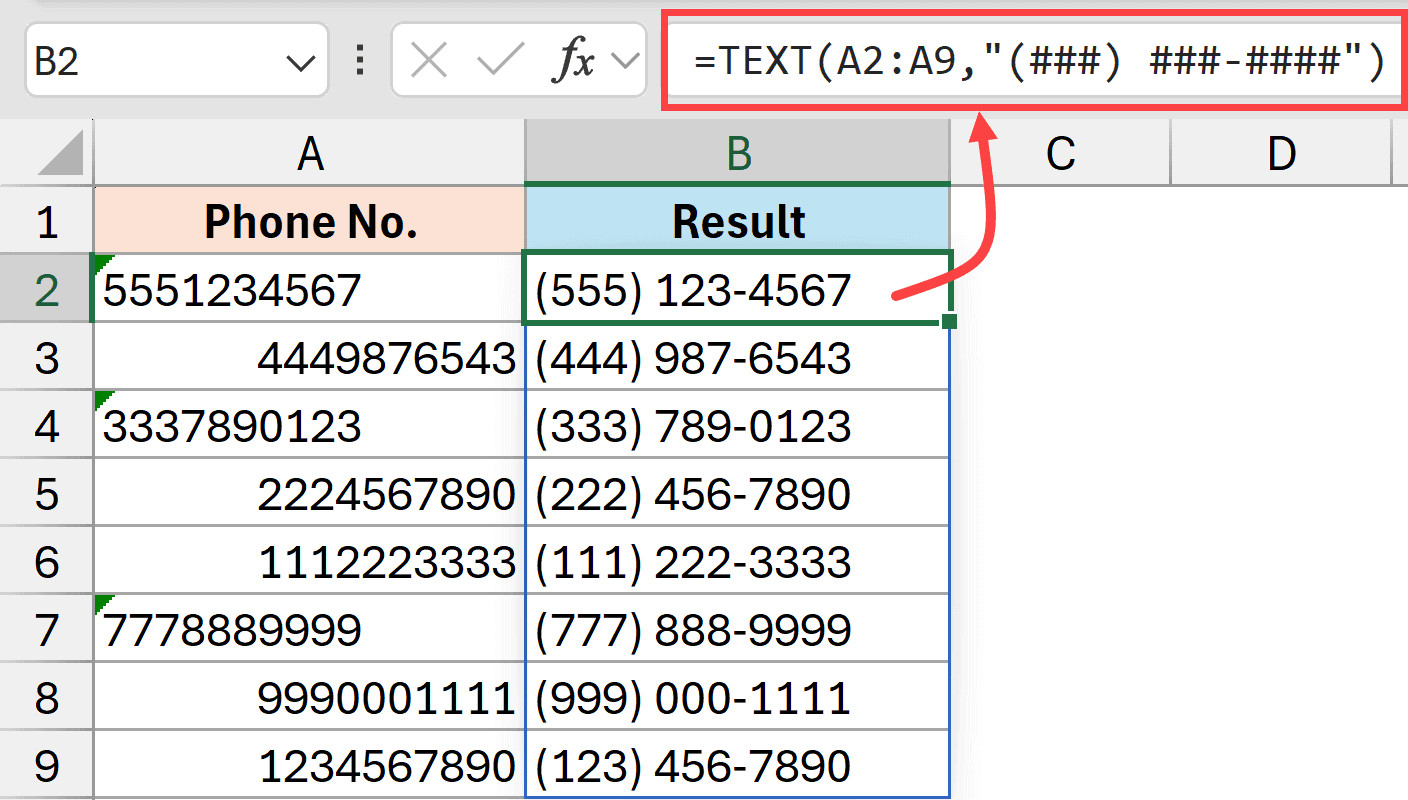Click the Cancel (X) formula button
The image size is (1408, 800).
[x=429, y=62]
